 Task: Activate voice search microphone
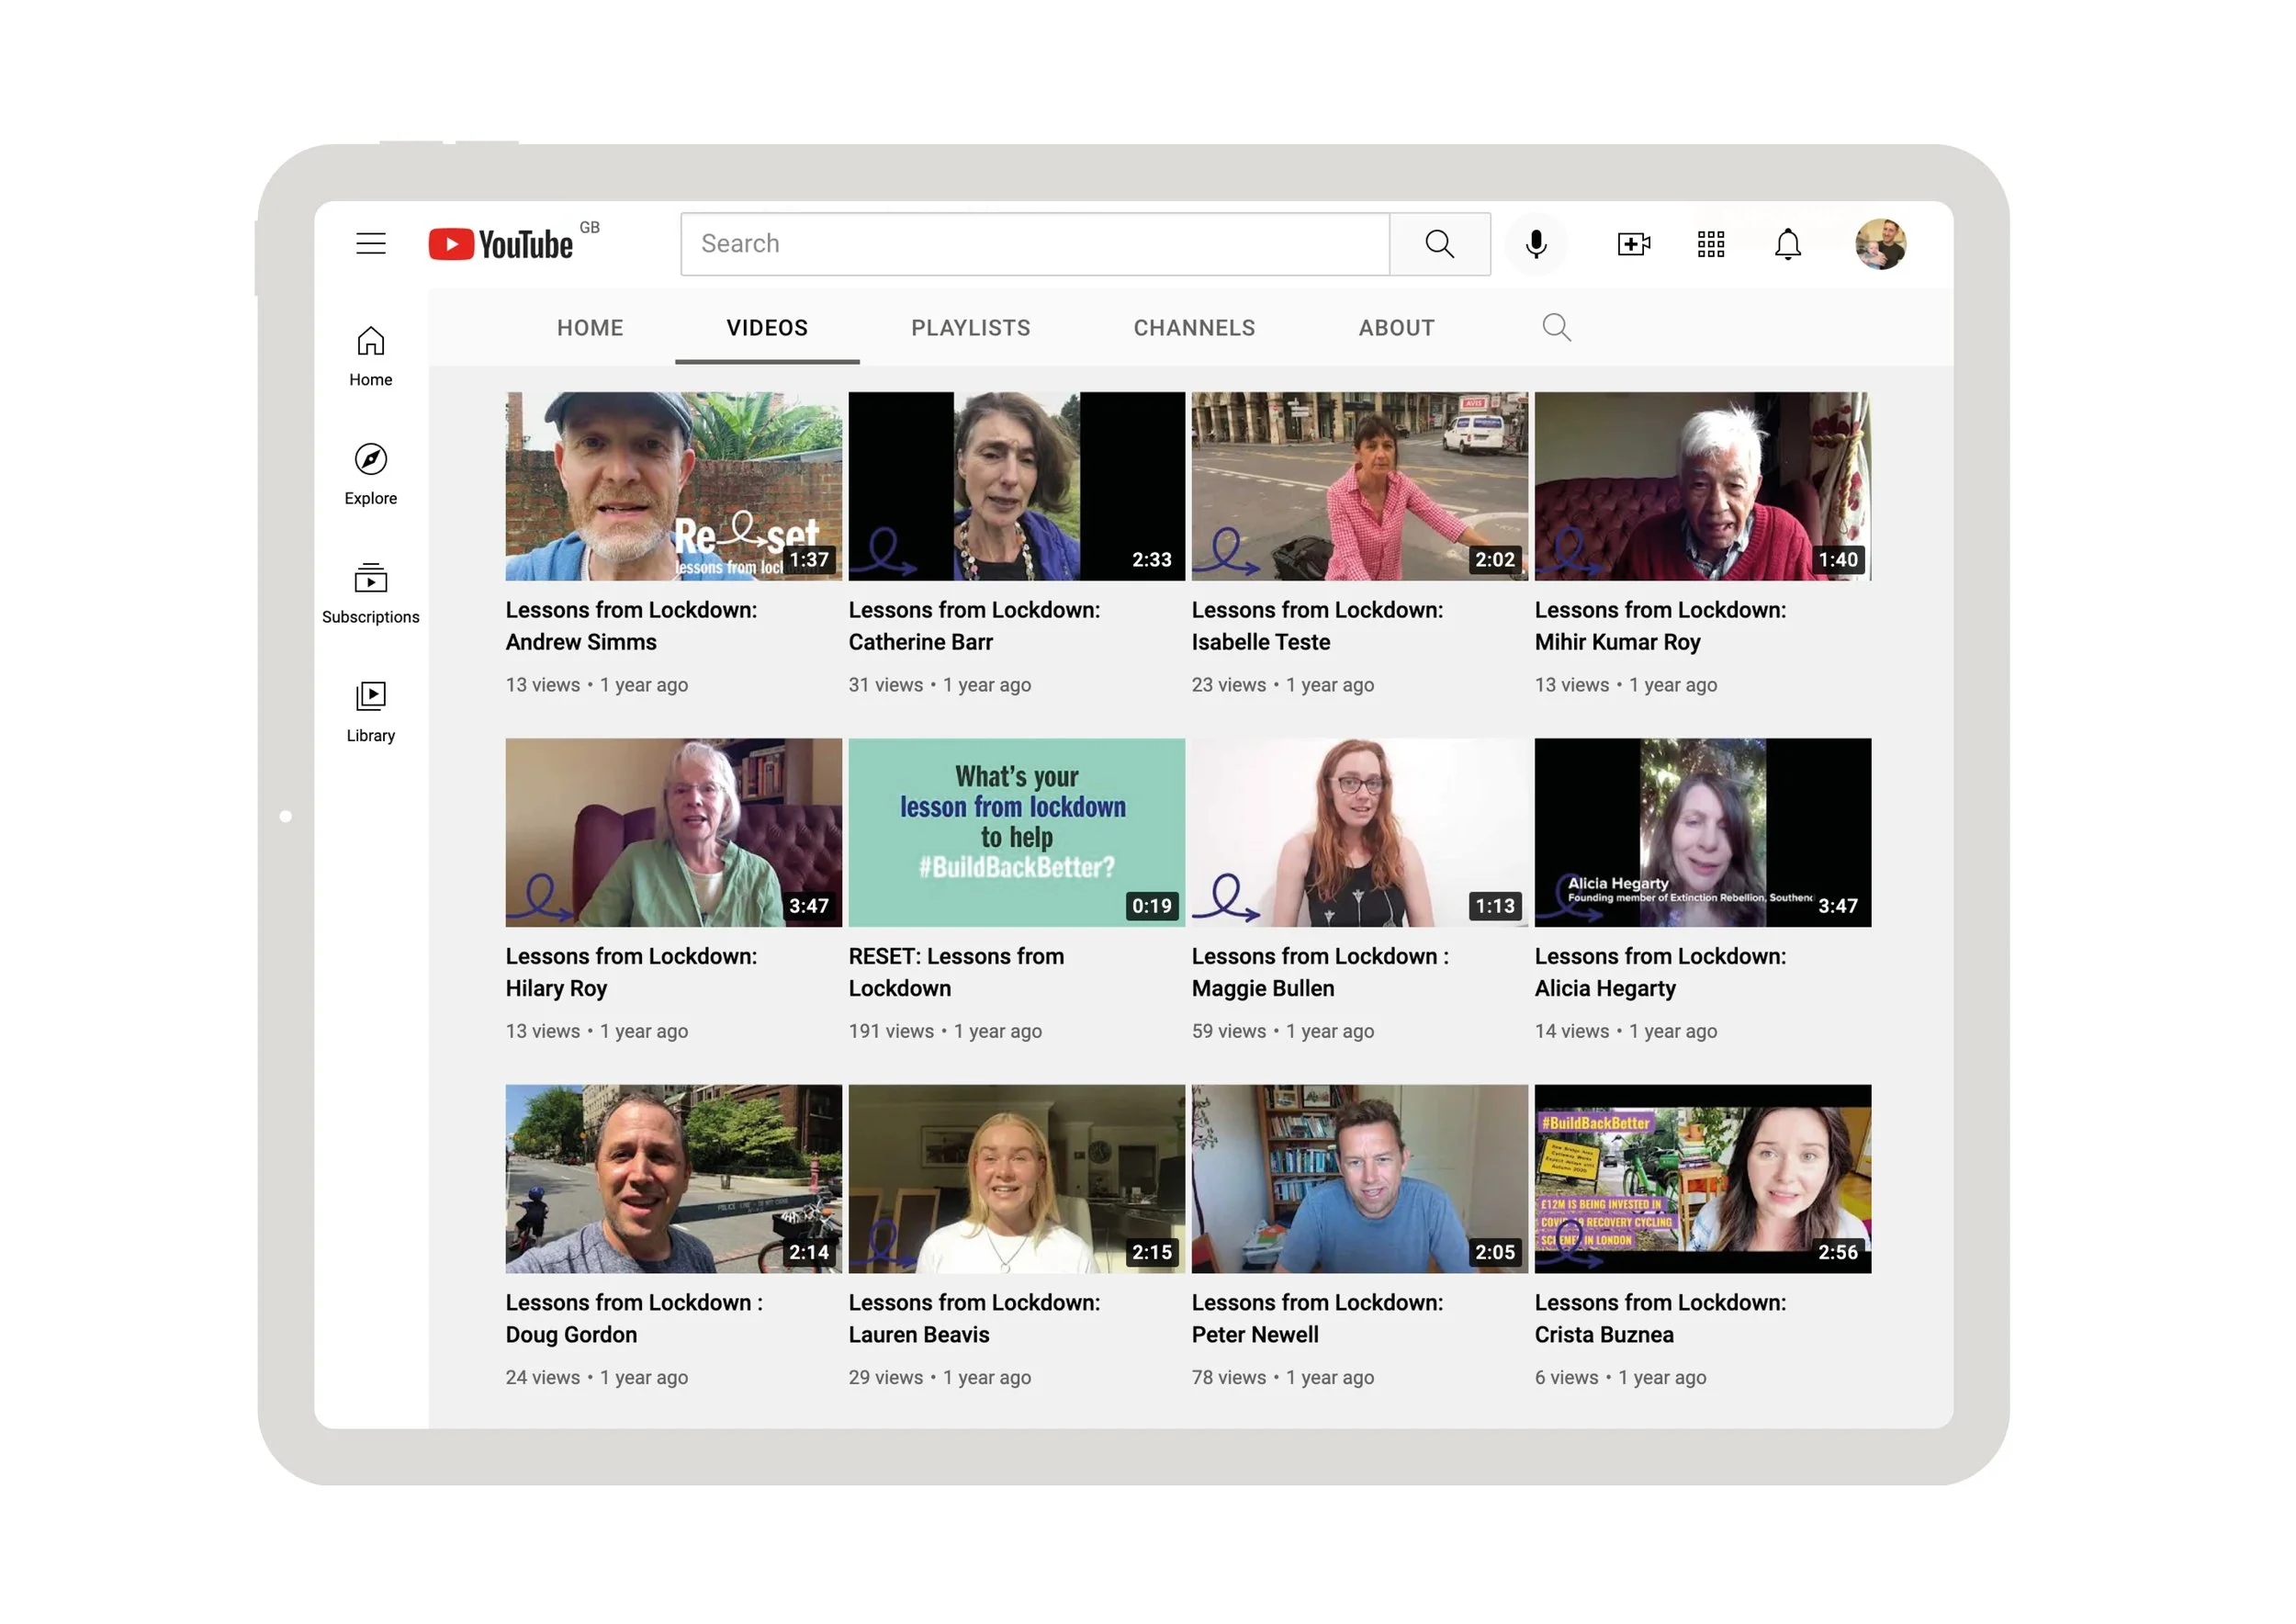pyautogui.click(x=1535, y=244)
